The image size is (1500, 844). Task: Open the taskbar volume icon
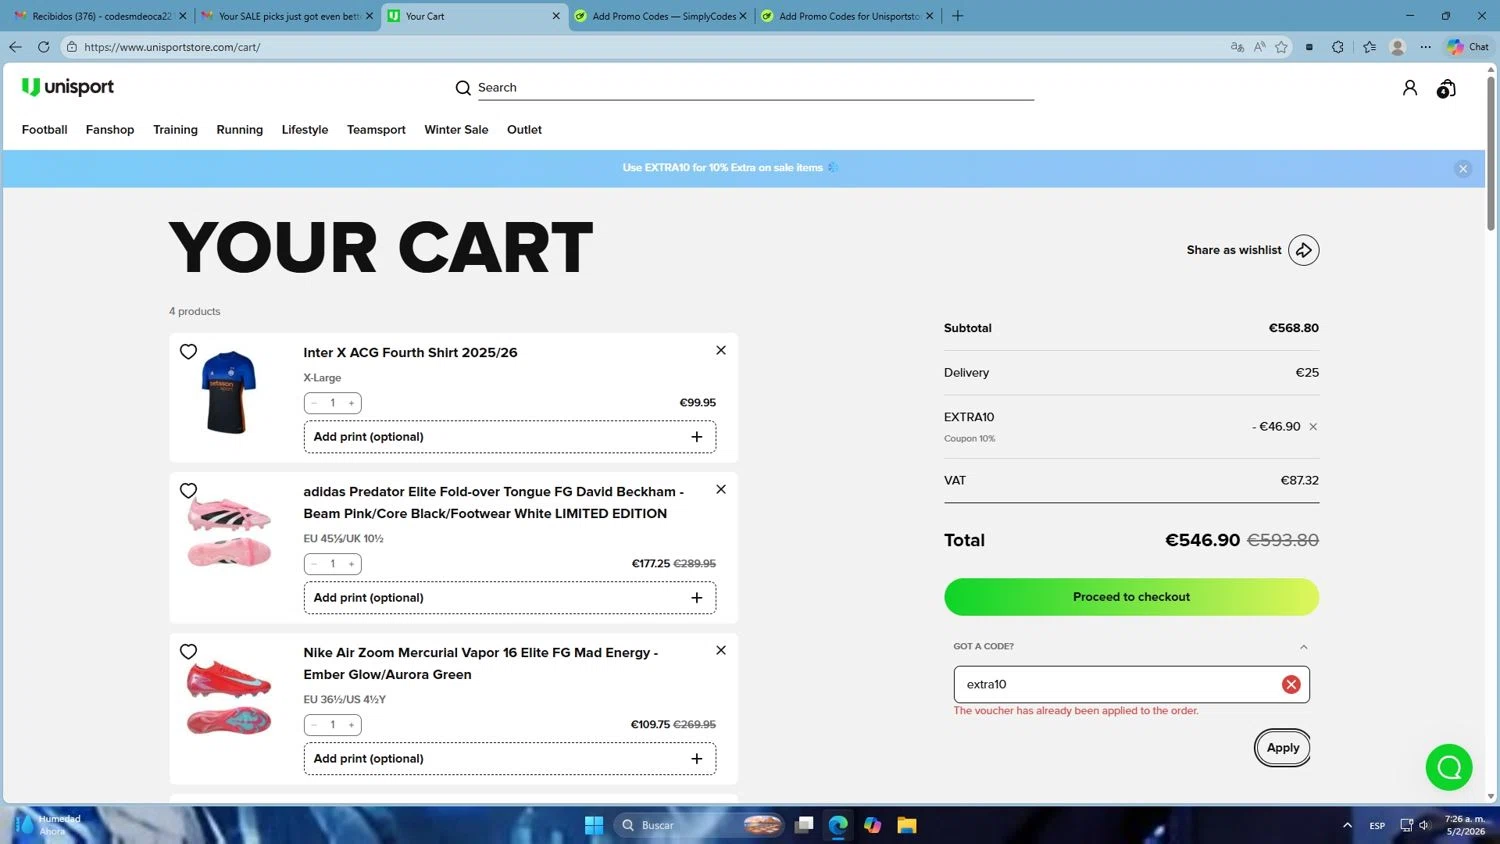pyautogui.click(x=1425, y=825)
